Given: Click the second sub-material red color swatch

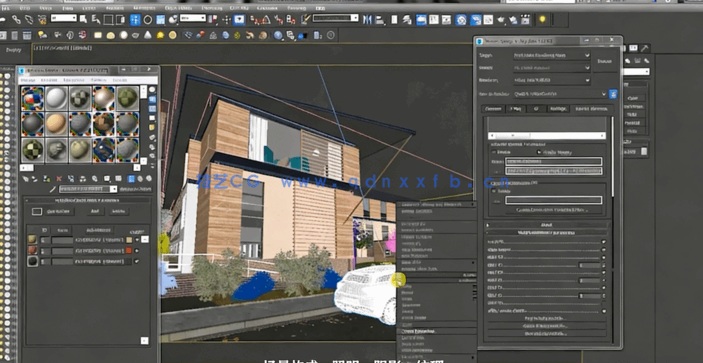Looking at the screenshot, I should (129, 251).
